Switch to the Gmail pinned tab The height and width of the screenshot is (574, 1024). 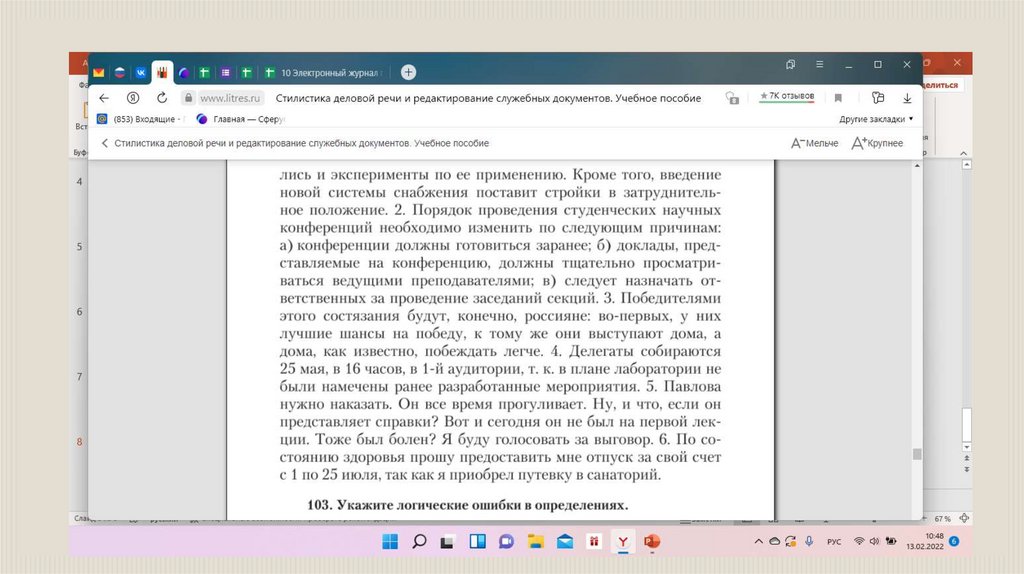(99, 73)
